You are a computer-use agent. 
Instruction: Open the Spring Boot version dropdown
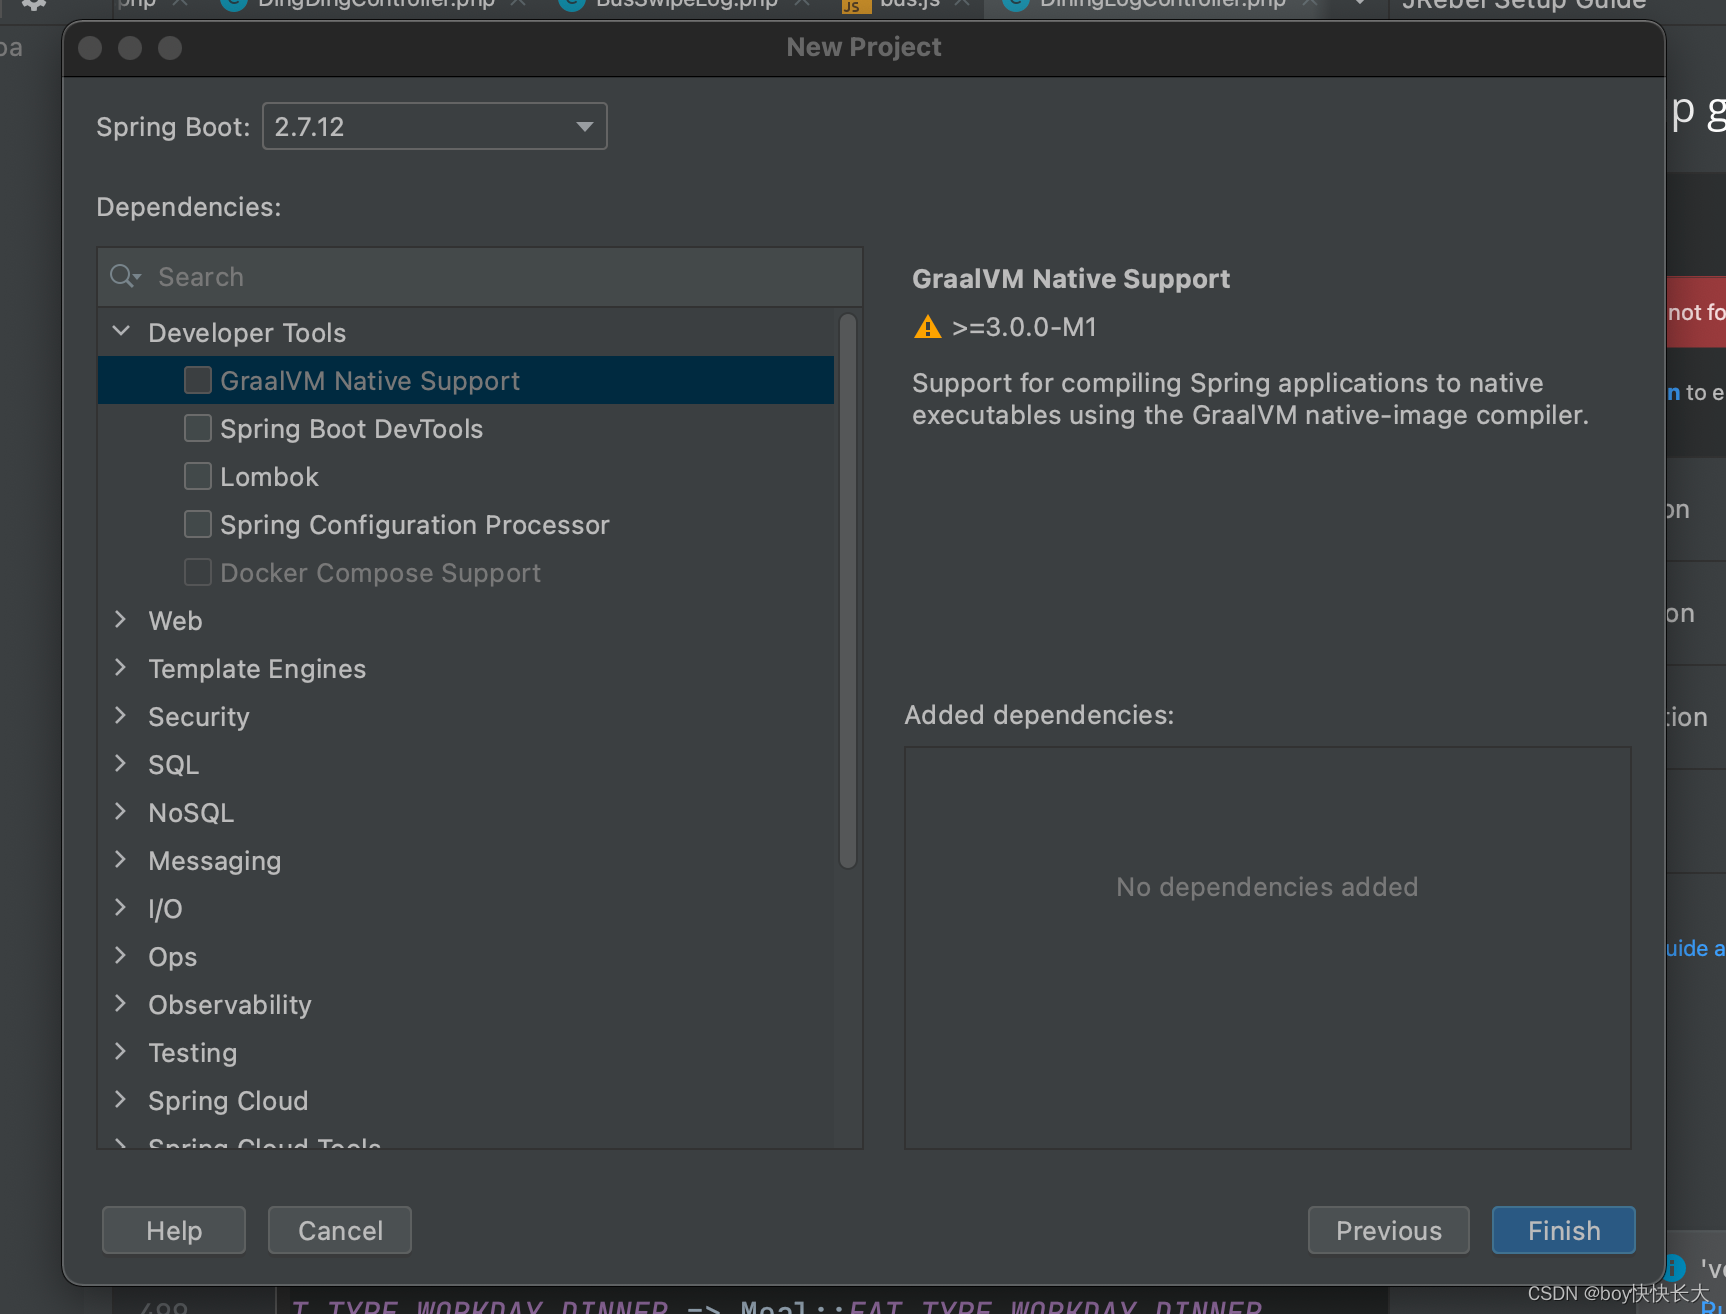[x=434, y=127]
